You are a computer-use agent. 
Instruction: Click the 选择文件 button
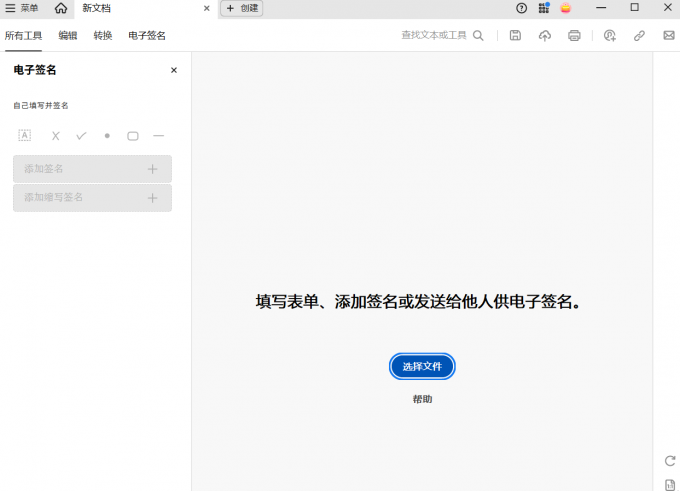click(422, 367)
